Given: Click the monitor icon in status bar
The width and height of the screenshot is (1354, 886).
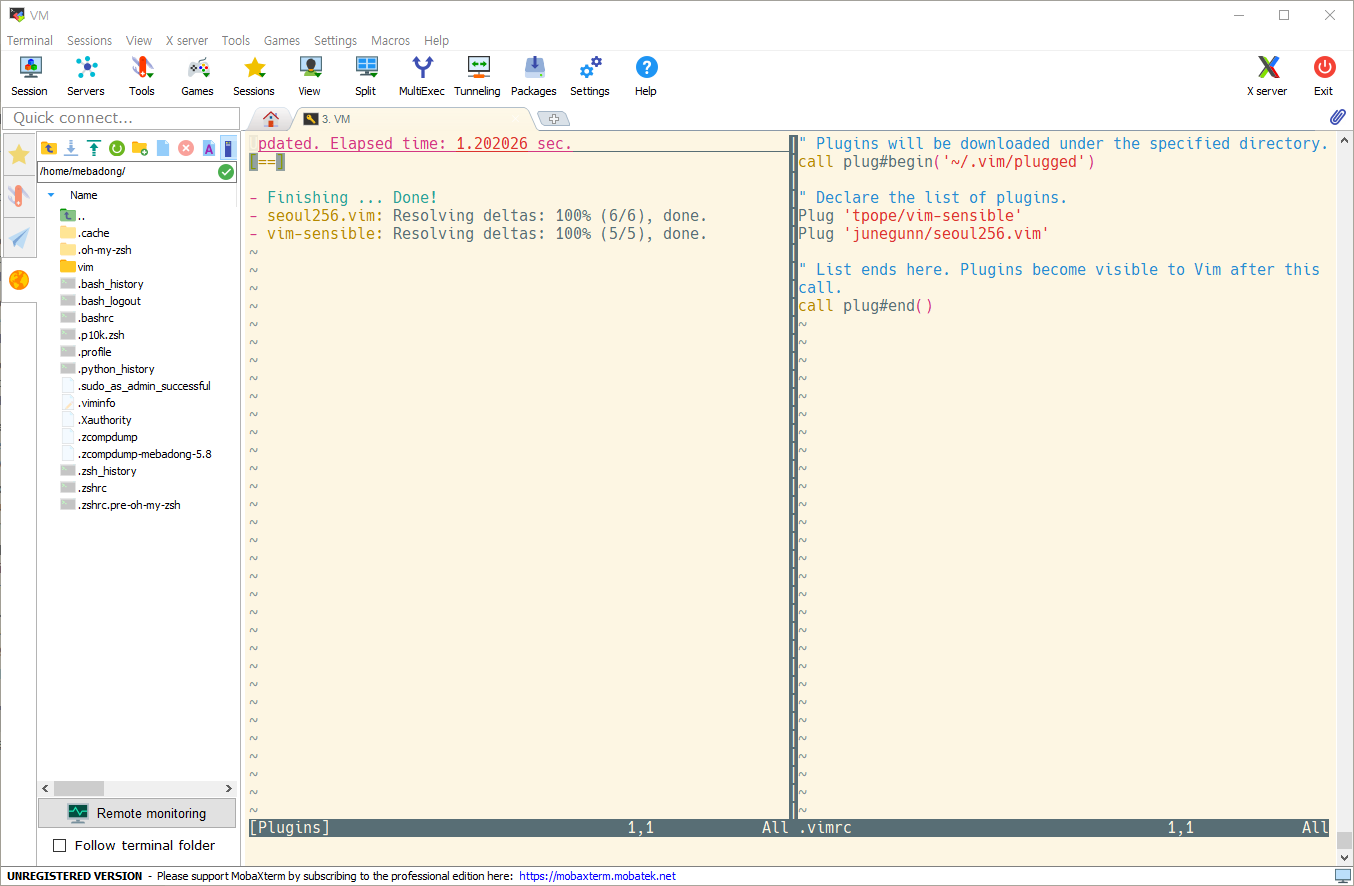Looking at the screenshot, I should click(1342, 876).
